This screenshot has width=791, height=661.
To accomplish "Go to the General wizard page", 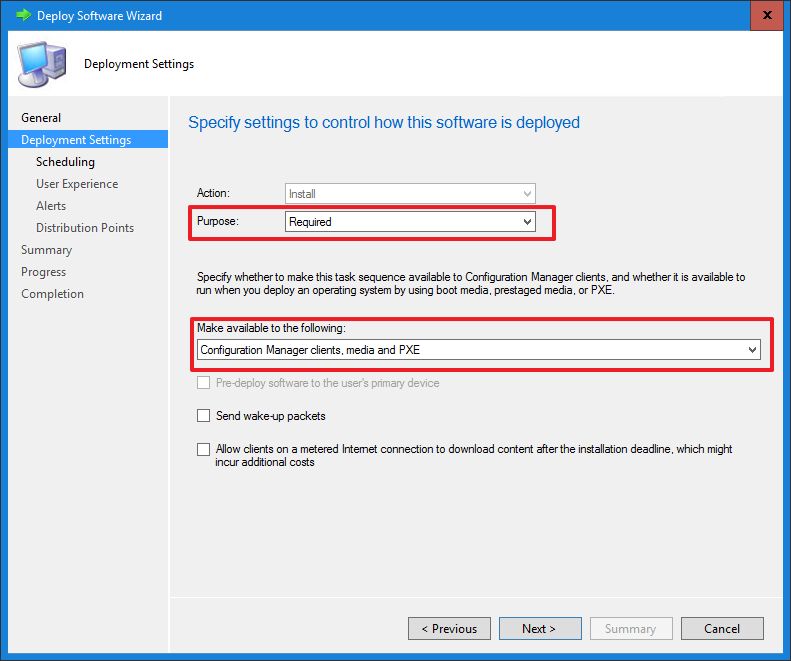I will (41, 118).
